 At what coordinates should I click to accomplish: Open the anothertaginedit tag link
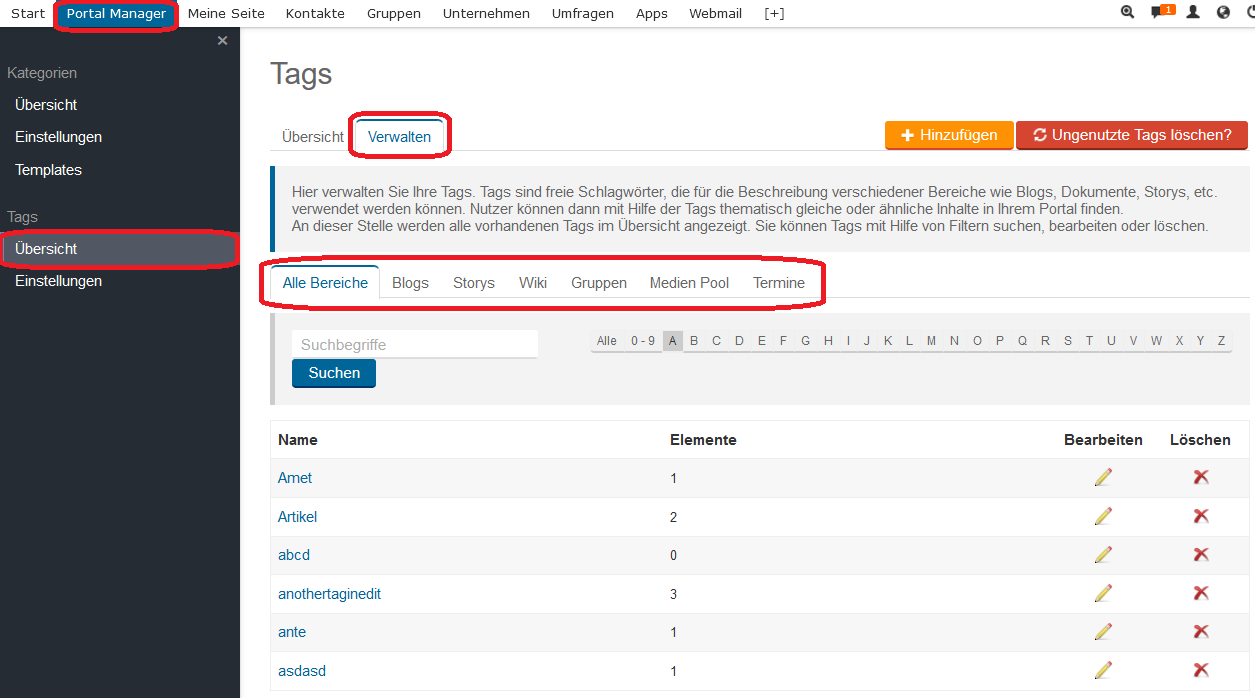329,594
